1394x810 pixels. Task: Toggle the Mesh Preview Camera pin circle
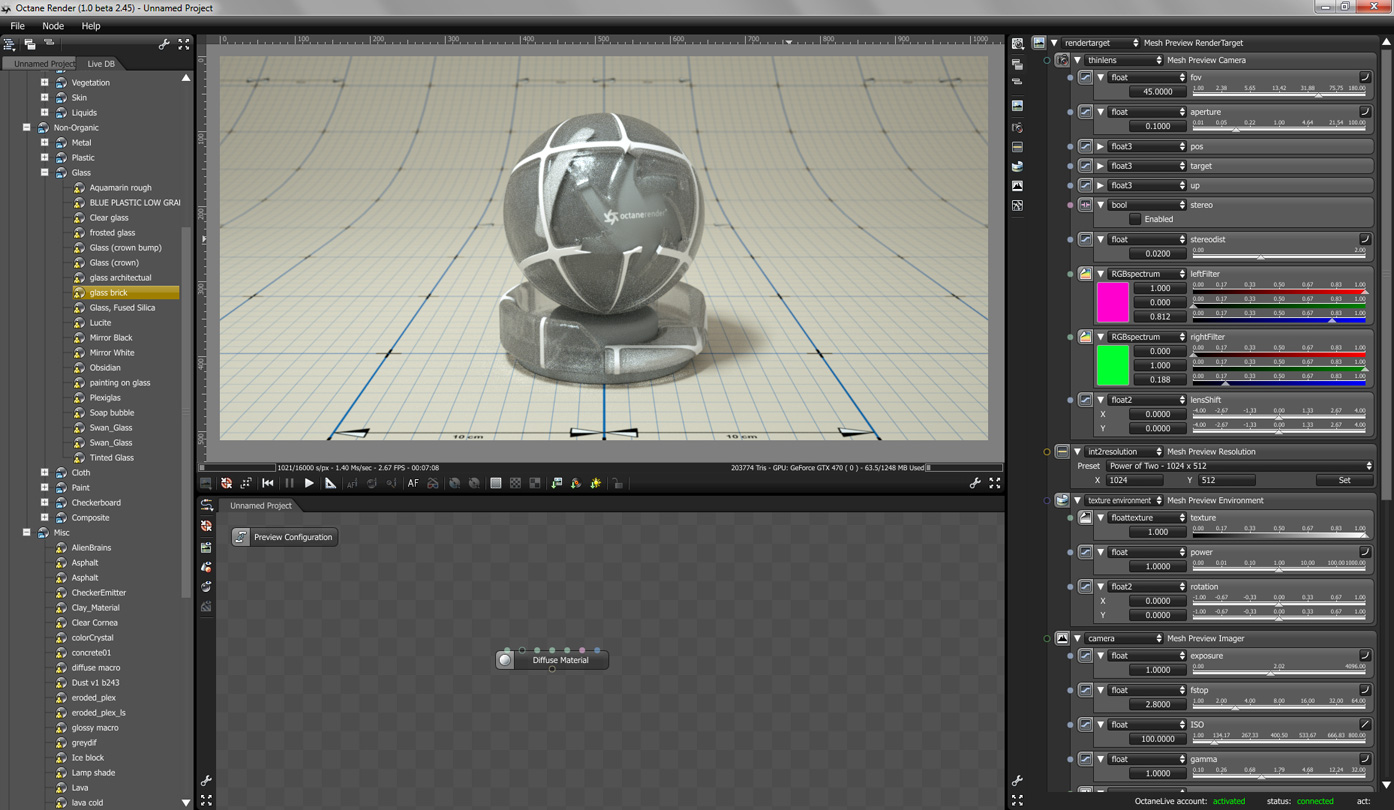pyautogui.click(x=1047, y=60)
